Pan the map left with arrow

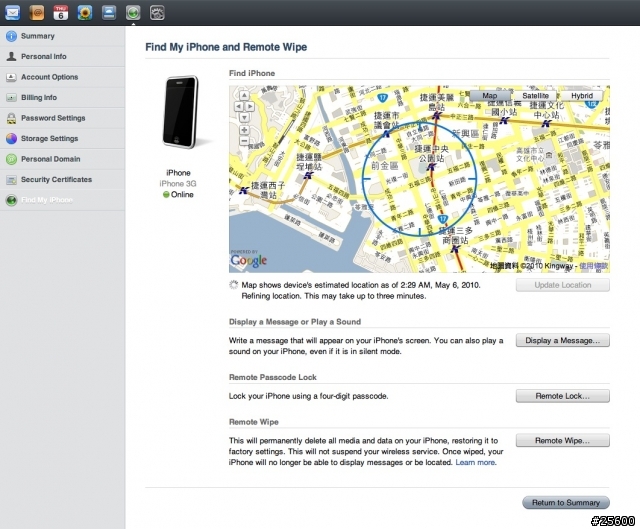(238, 107)
